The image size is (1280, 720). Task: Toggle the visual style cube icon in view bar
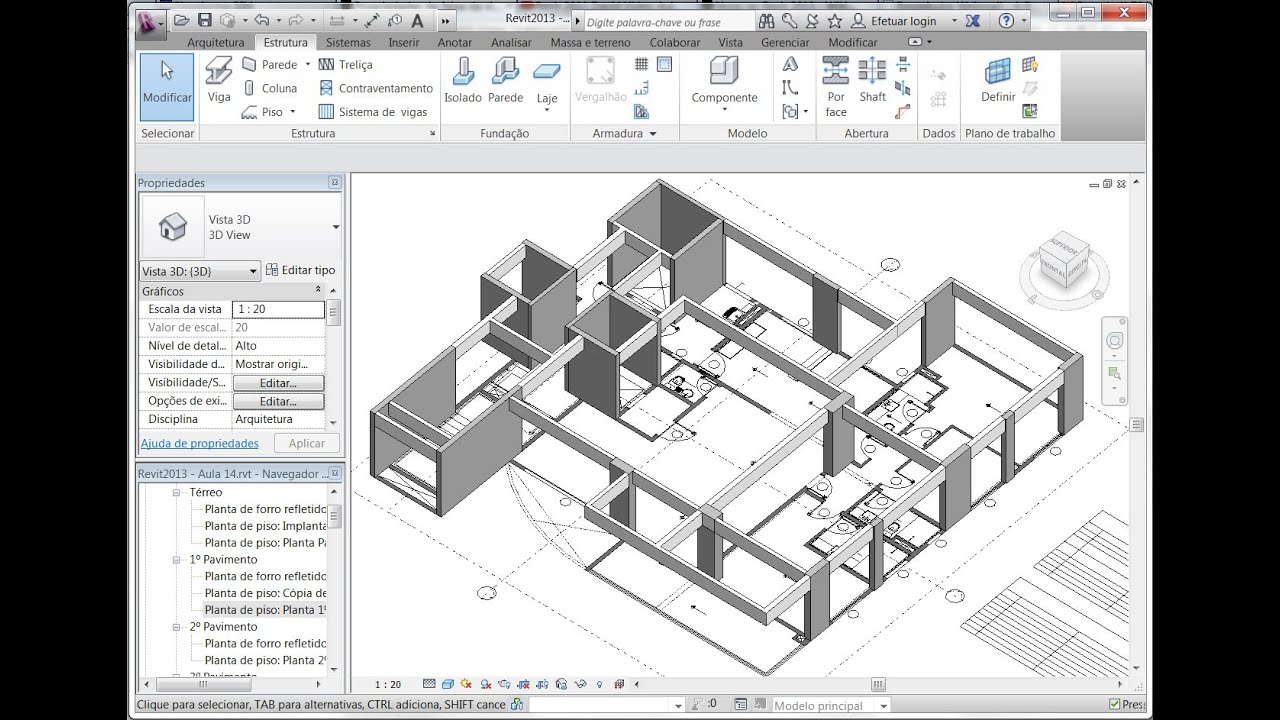[x=448, y=685]
